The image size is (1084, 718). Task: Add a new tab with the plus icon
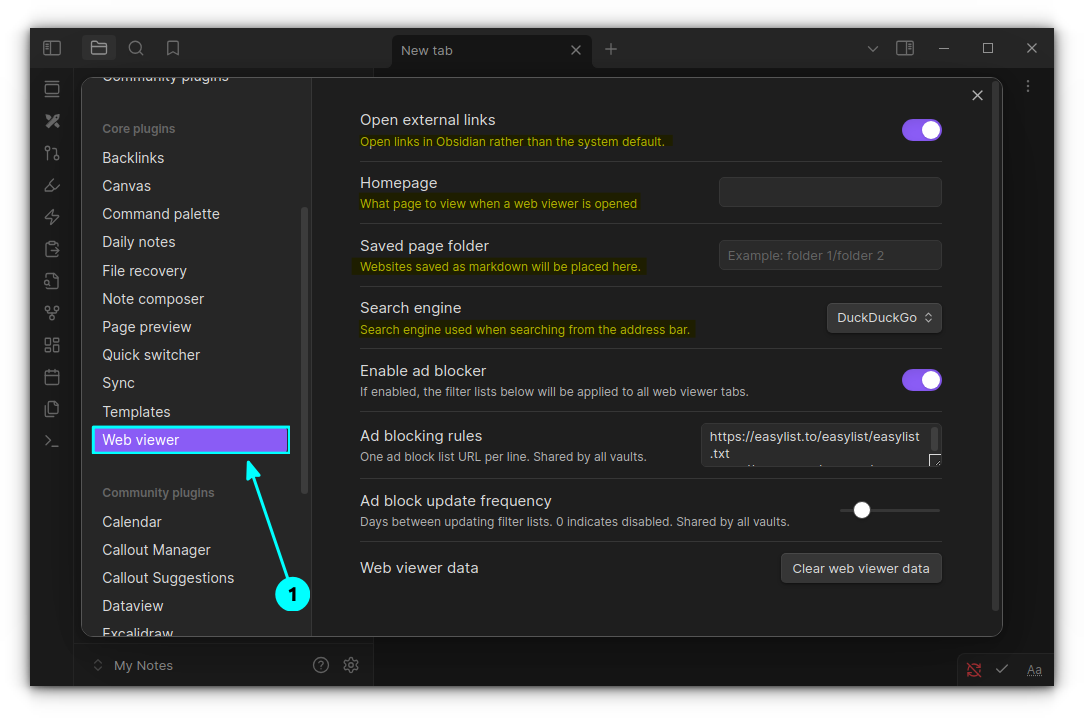611,49
